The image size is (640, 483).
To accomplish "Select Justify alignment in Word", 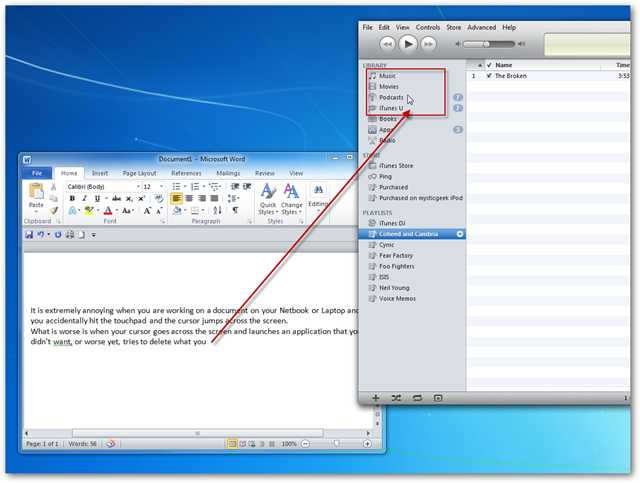I will coord(214,198).
